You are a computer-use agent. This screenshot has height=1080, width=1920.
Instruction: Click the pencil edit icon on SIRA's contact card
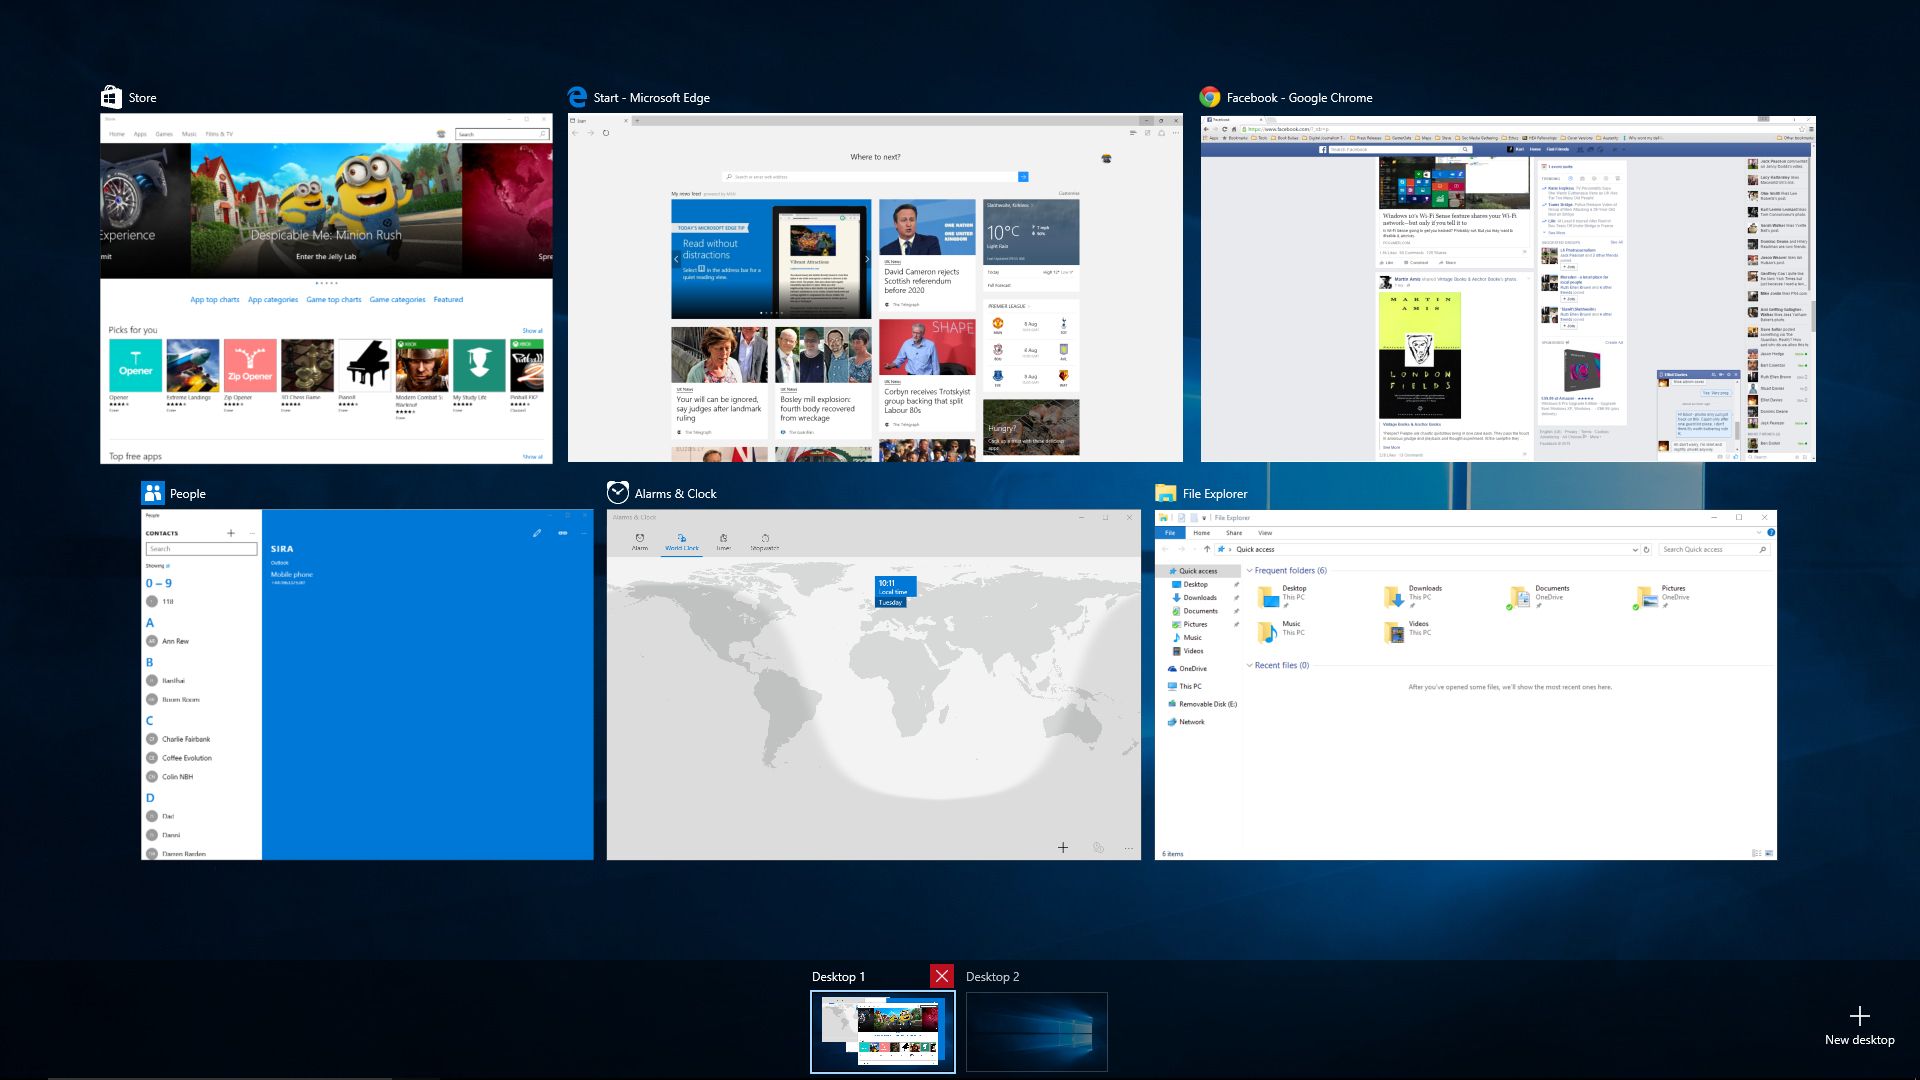coord(537,534)
